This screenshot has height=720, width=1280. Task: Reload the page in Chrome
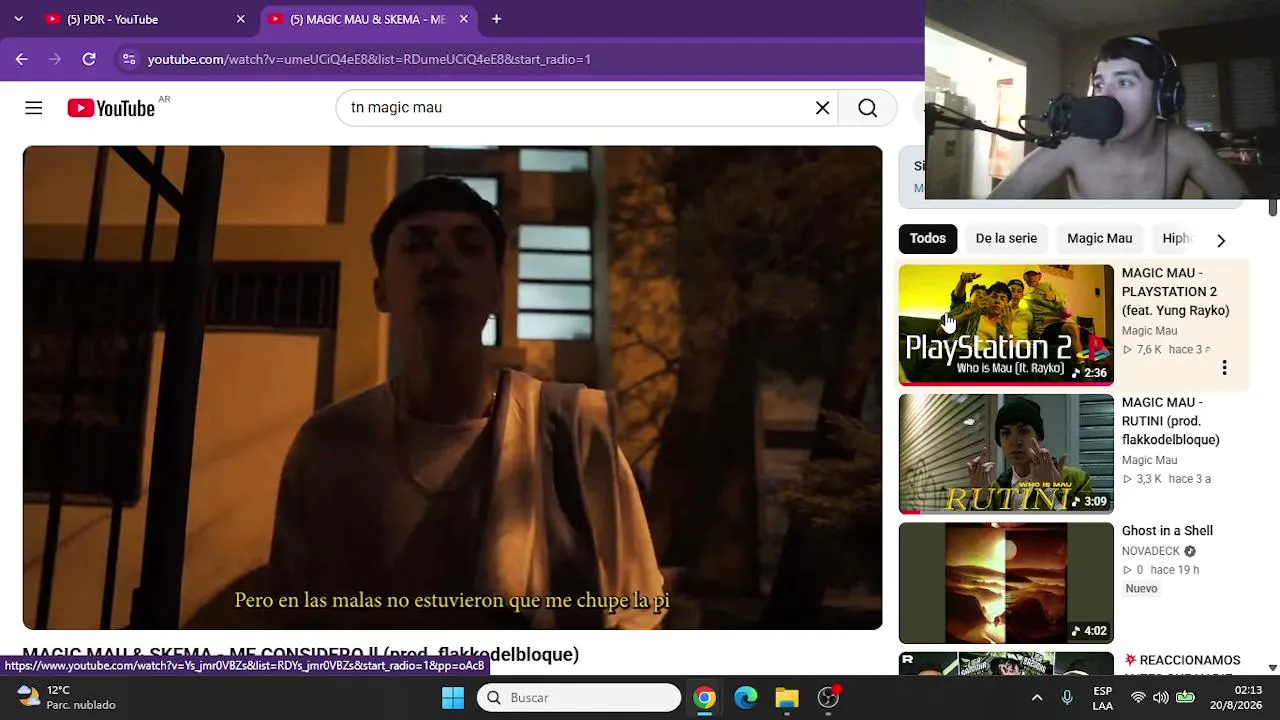pyautogui.click(x=89, y=59)
